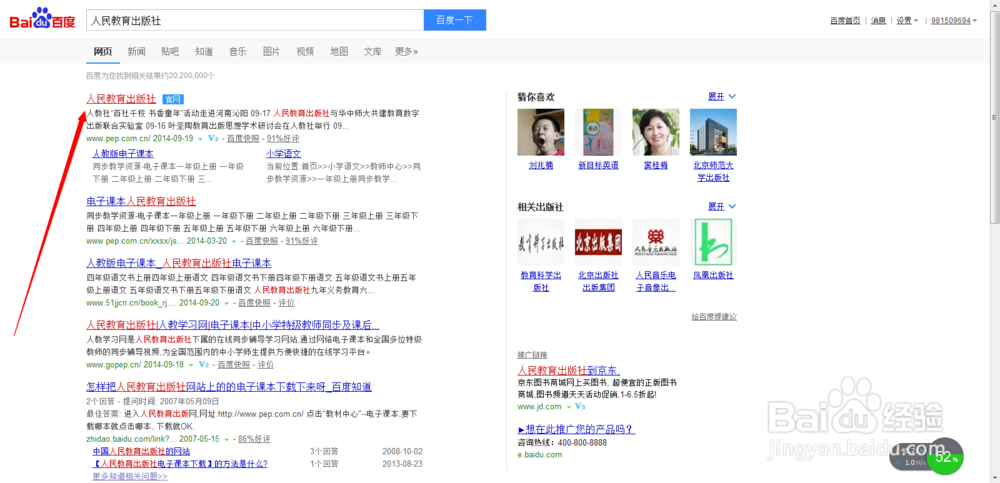Open the 北京师范大学出版社 building thumbnail
The height and width of the screenshot is (483, 1000).
(713, 132)
